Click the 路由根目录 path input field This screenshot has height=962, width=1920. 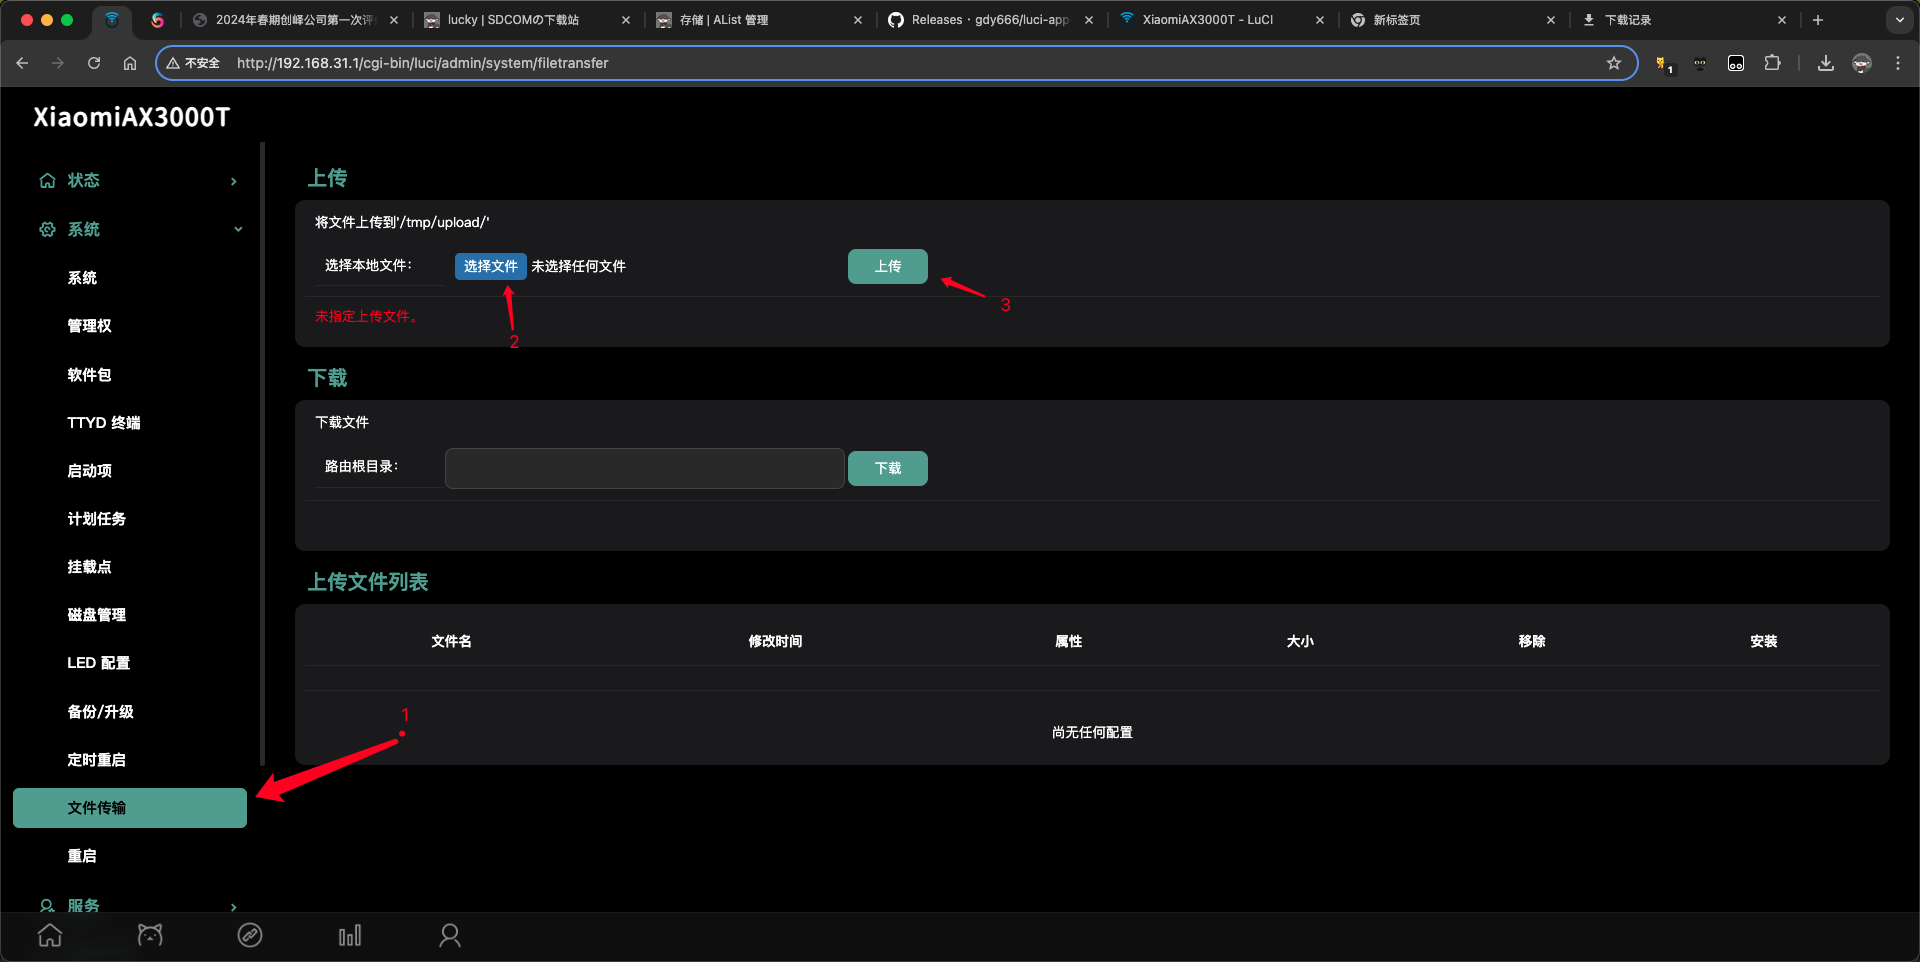pos(645,468)
